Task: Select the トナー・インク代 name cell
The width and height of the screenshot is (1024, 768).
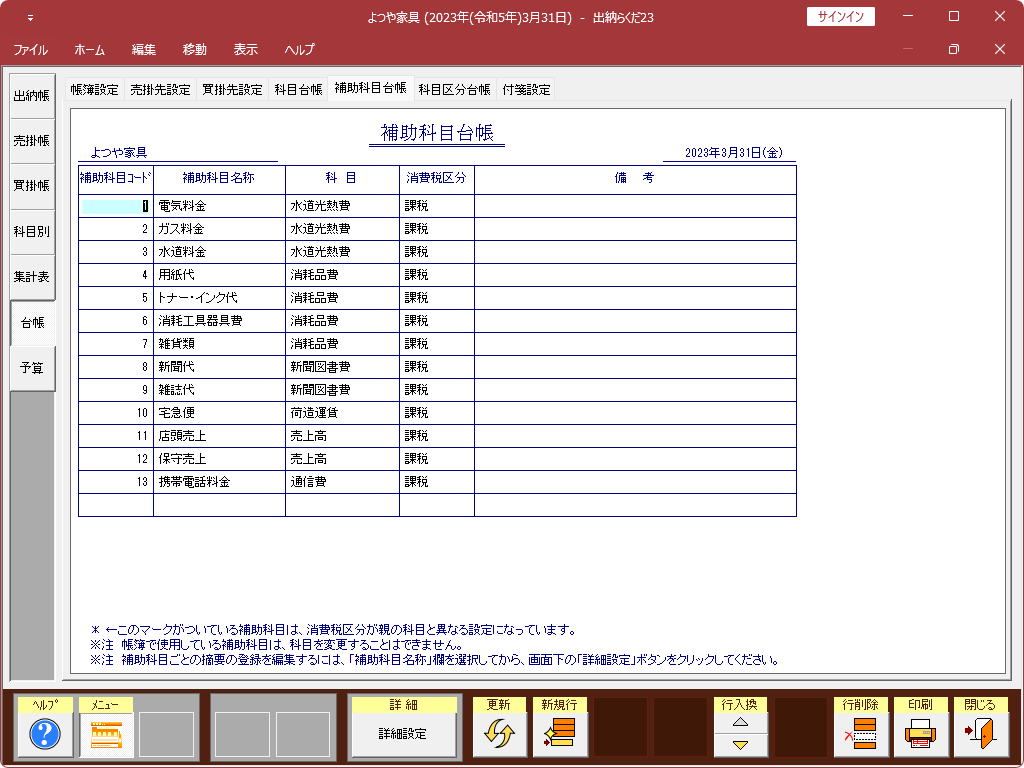Action: (x=219, y=298)
